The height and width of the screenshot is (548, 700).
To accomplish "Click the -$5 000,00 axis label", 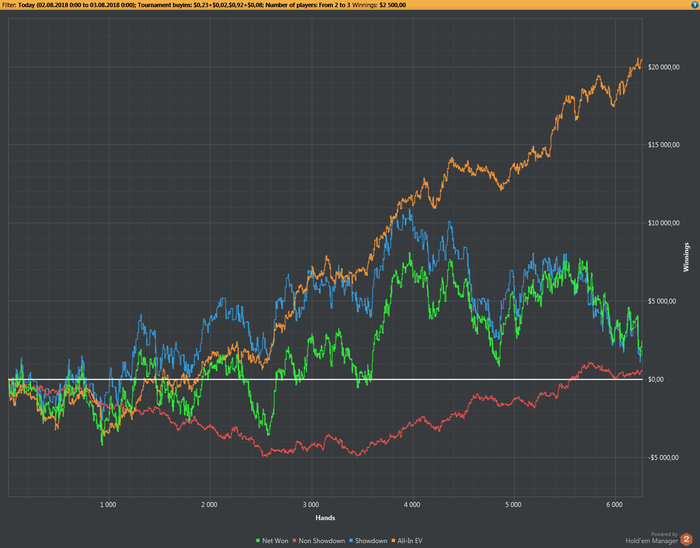I will pos(662,457).
